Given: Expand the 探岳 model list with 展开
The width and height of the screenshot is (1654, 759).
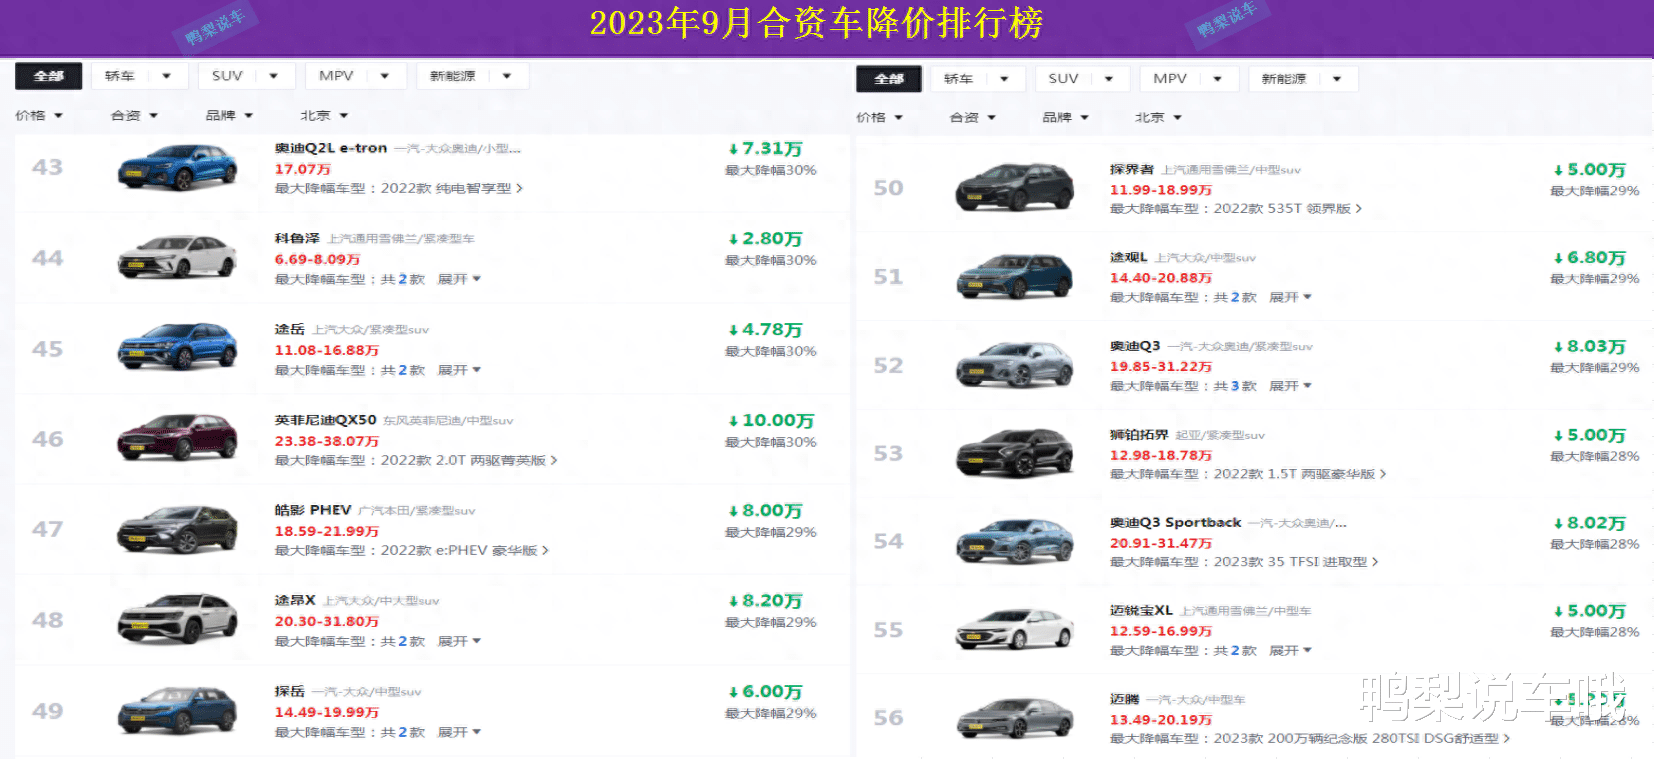Looking at the screenshot, I should pos(459,732).
